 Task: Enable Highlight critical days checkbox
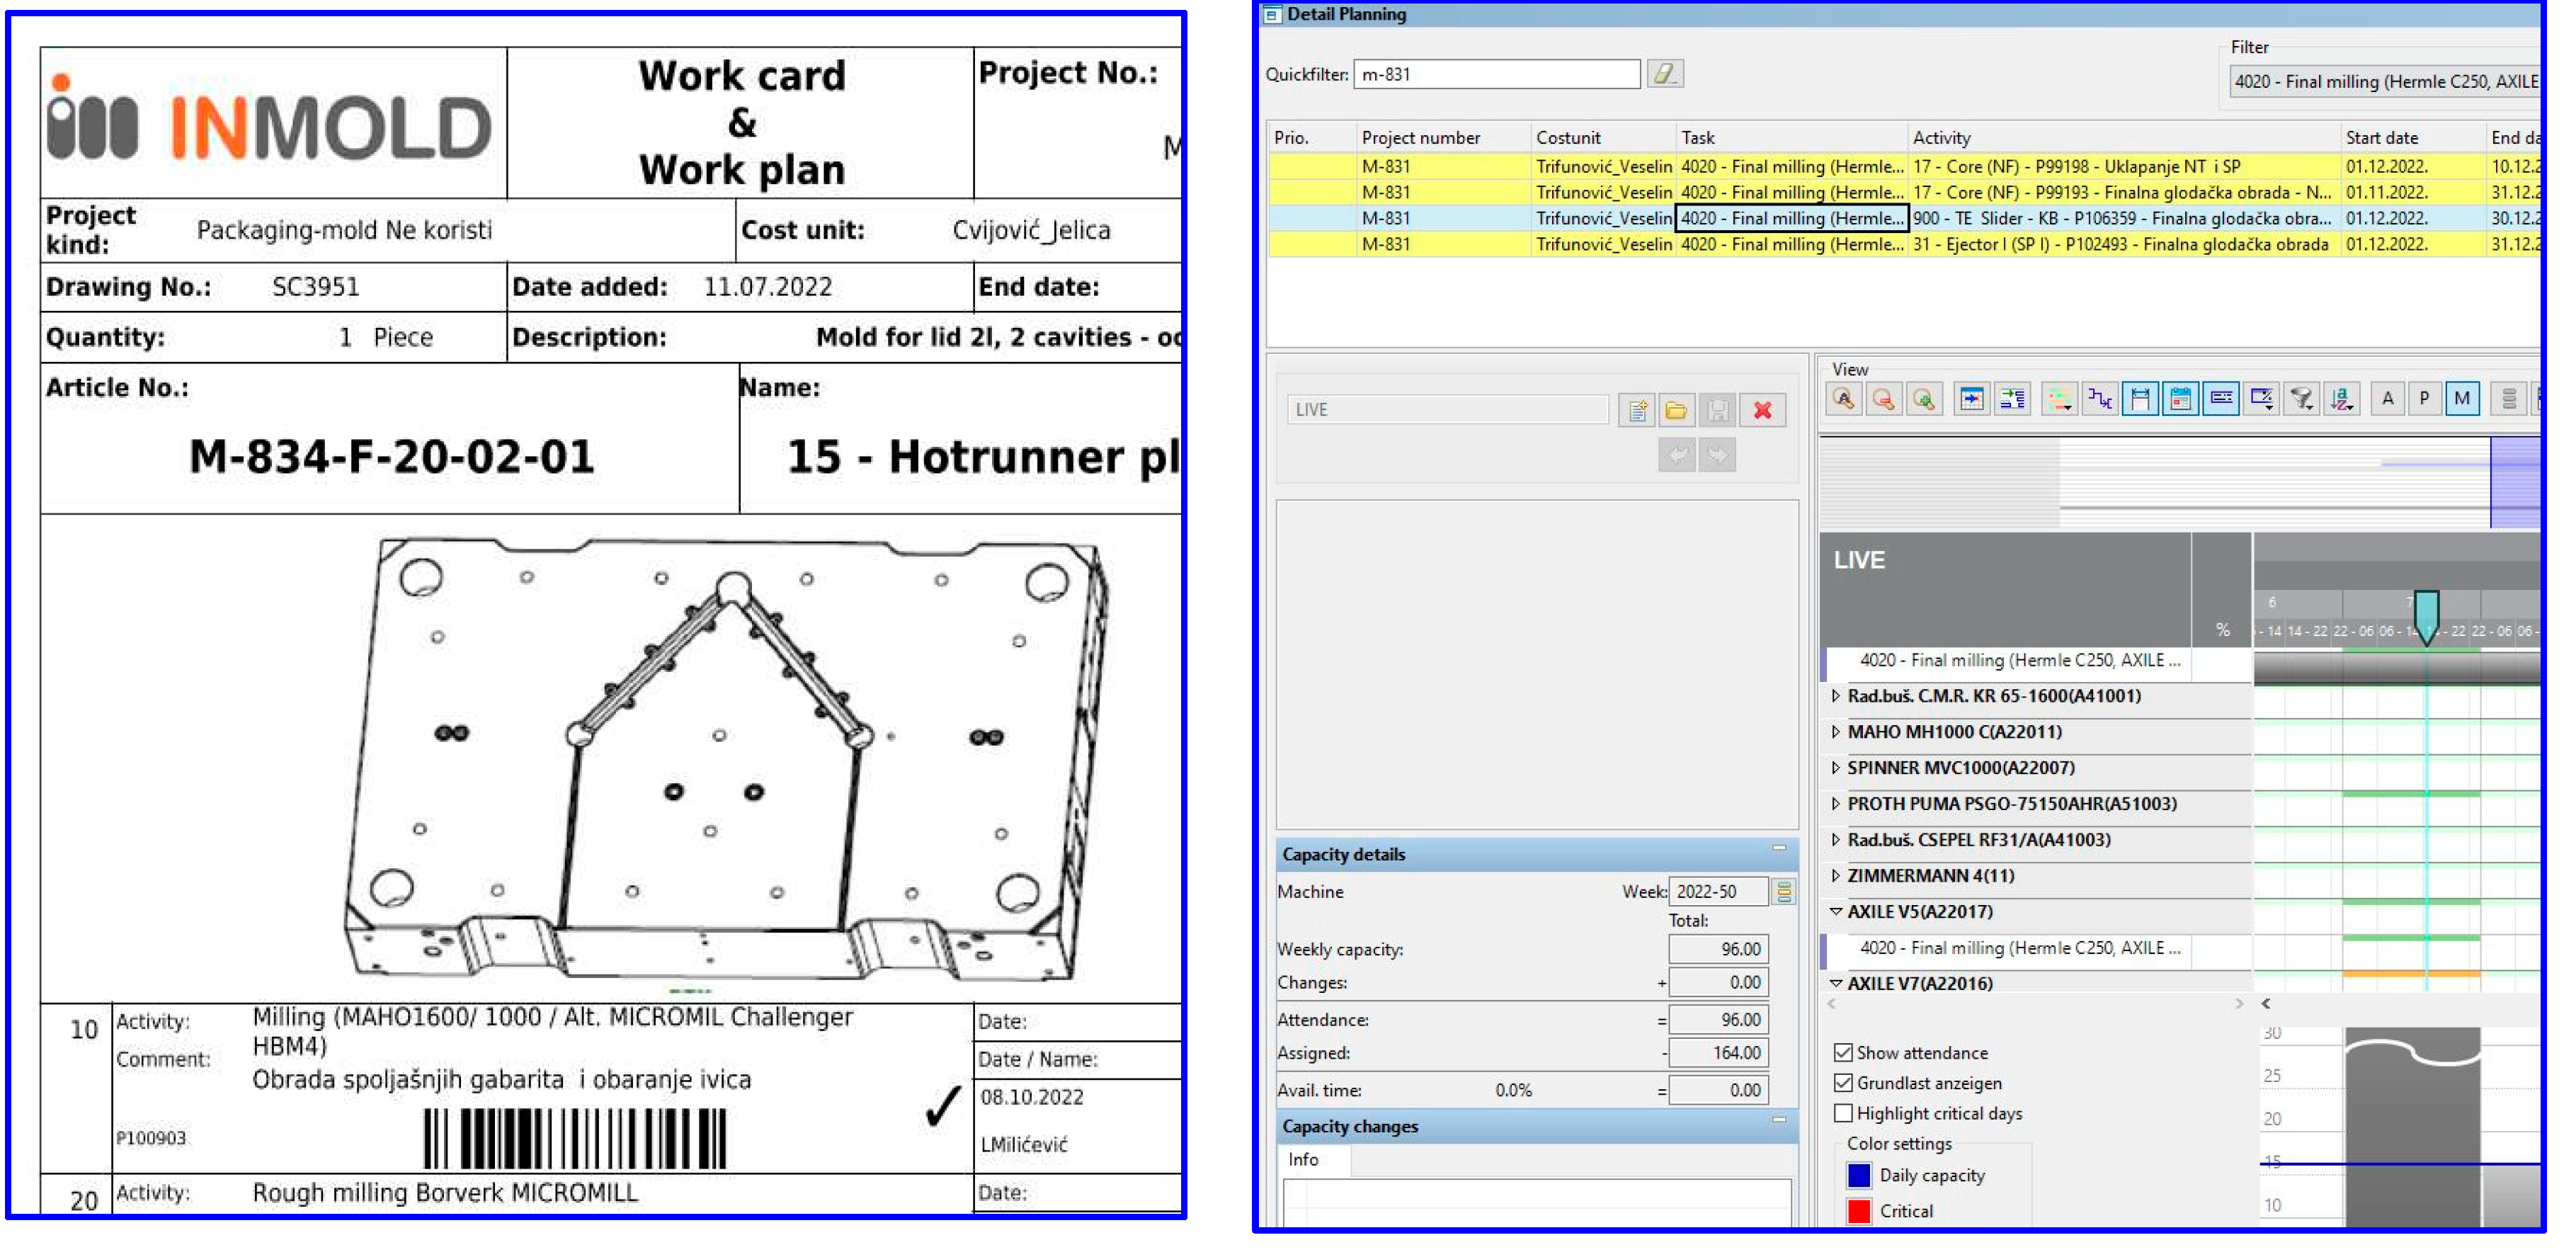tap(1843, 1113)
